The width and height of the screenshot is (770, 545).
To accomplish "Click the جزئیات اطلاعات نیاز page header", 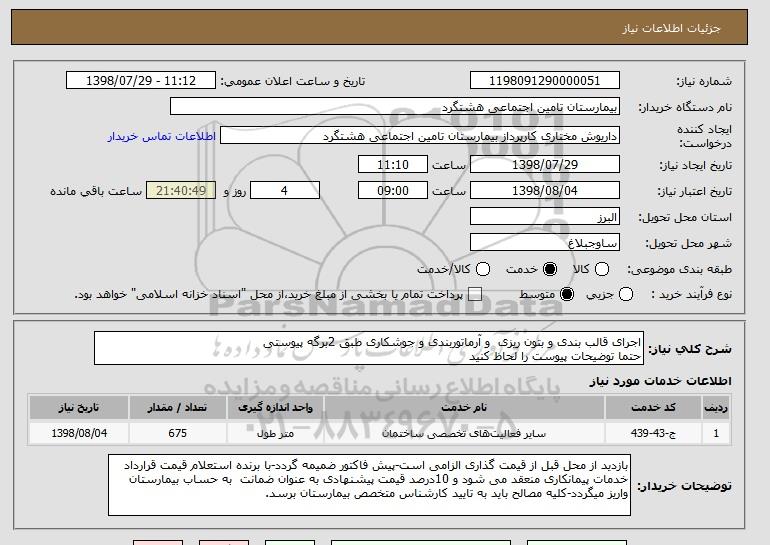I will (672, 28).
